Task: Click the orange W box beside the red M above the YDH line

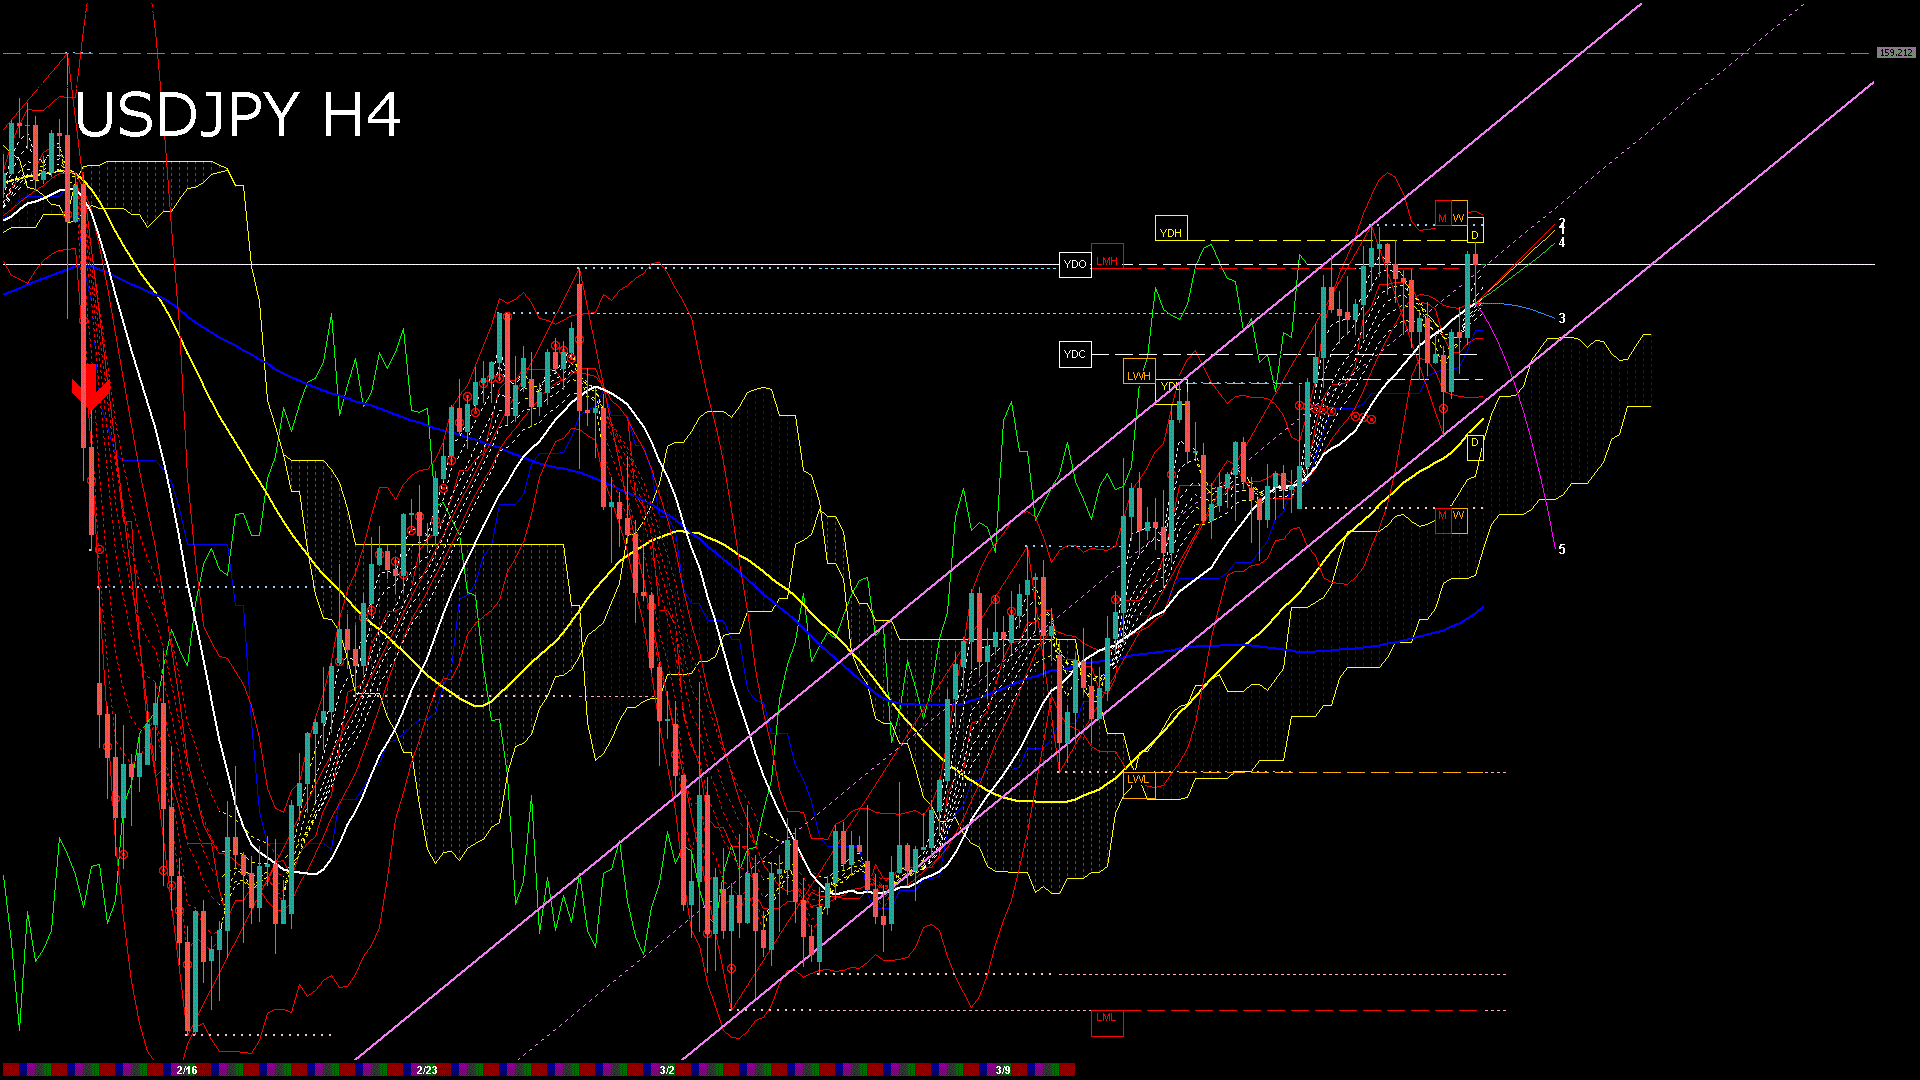Action: [x=1459, y=218]
